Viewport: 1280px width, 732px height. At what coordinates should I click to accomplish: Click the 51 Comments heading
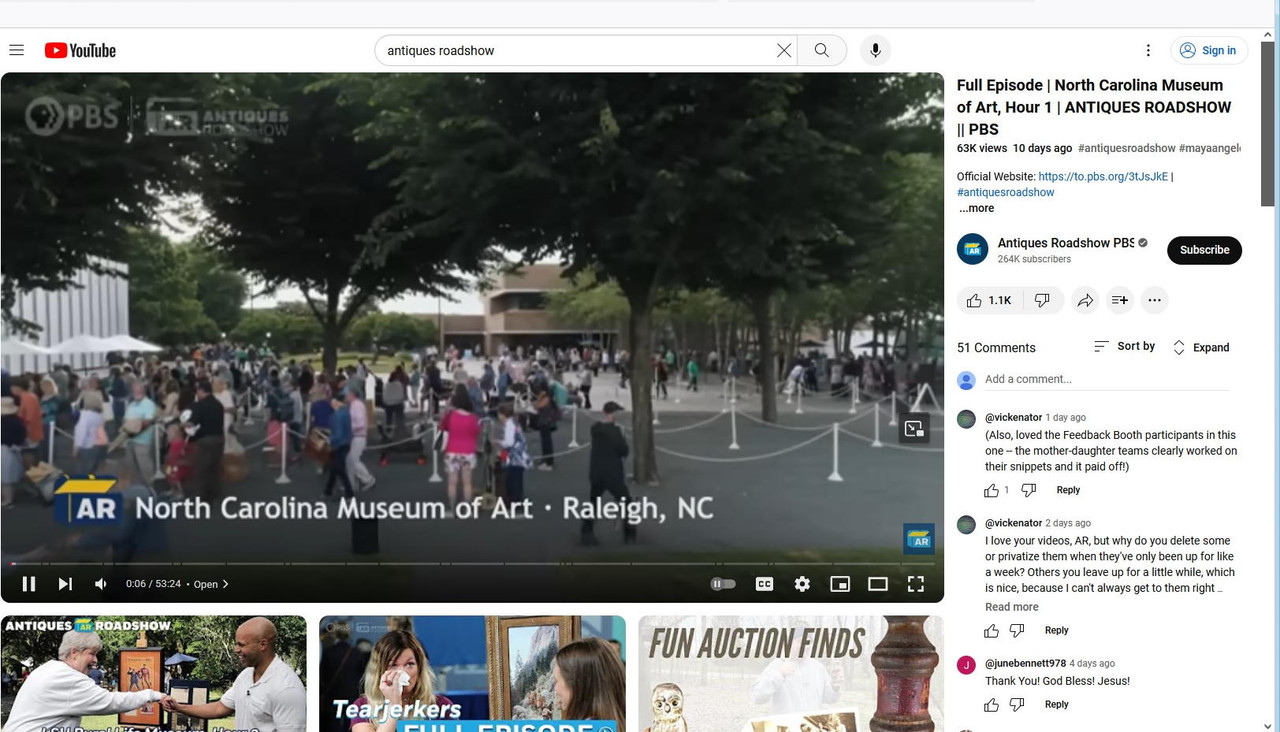[x=996, y=347]
